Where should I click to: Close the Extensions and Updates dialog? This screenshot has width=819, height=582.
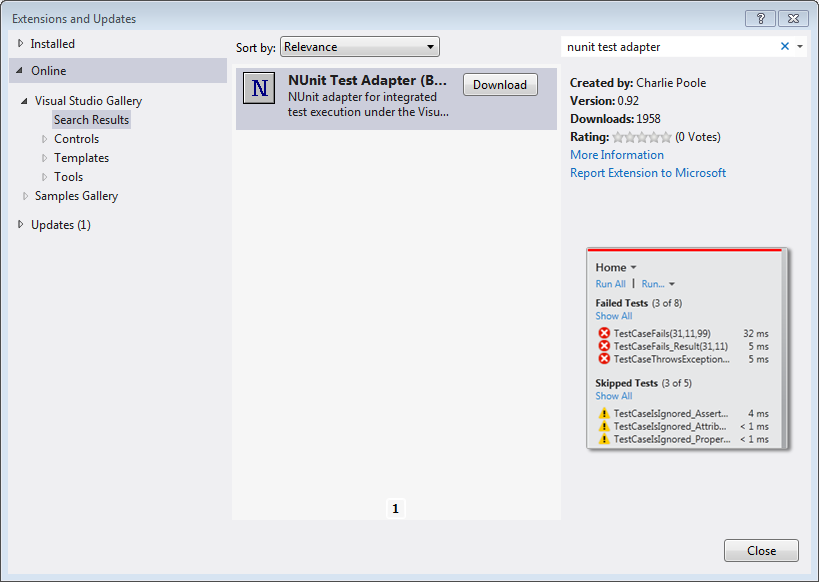761,551
